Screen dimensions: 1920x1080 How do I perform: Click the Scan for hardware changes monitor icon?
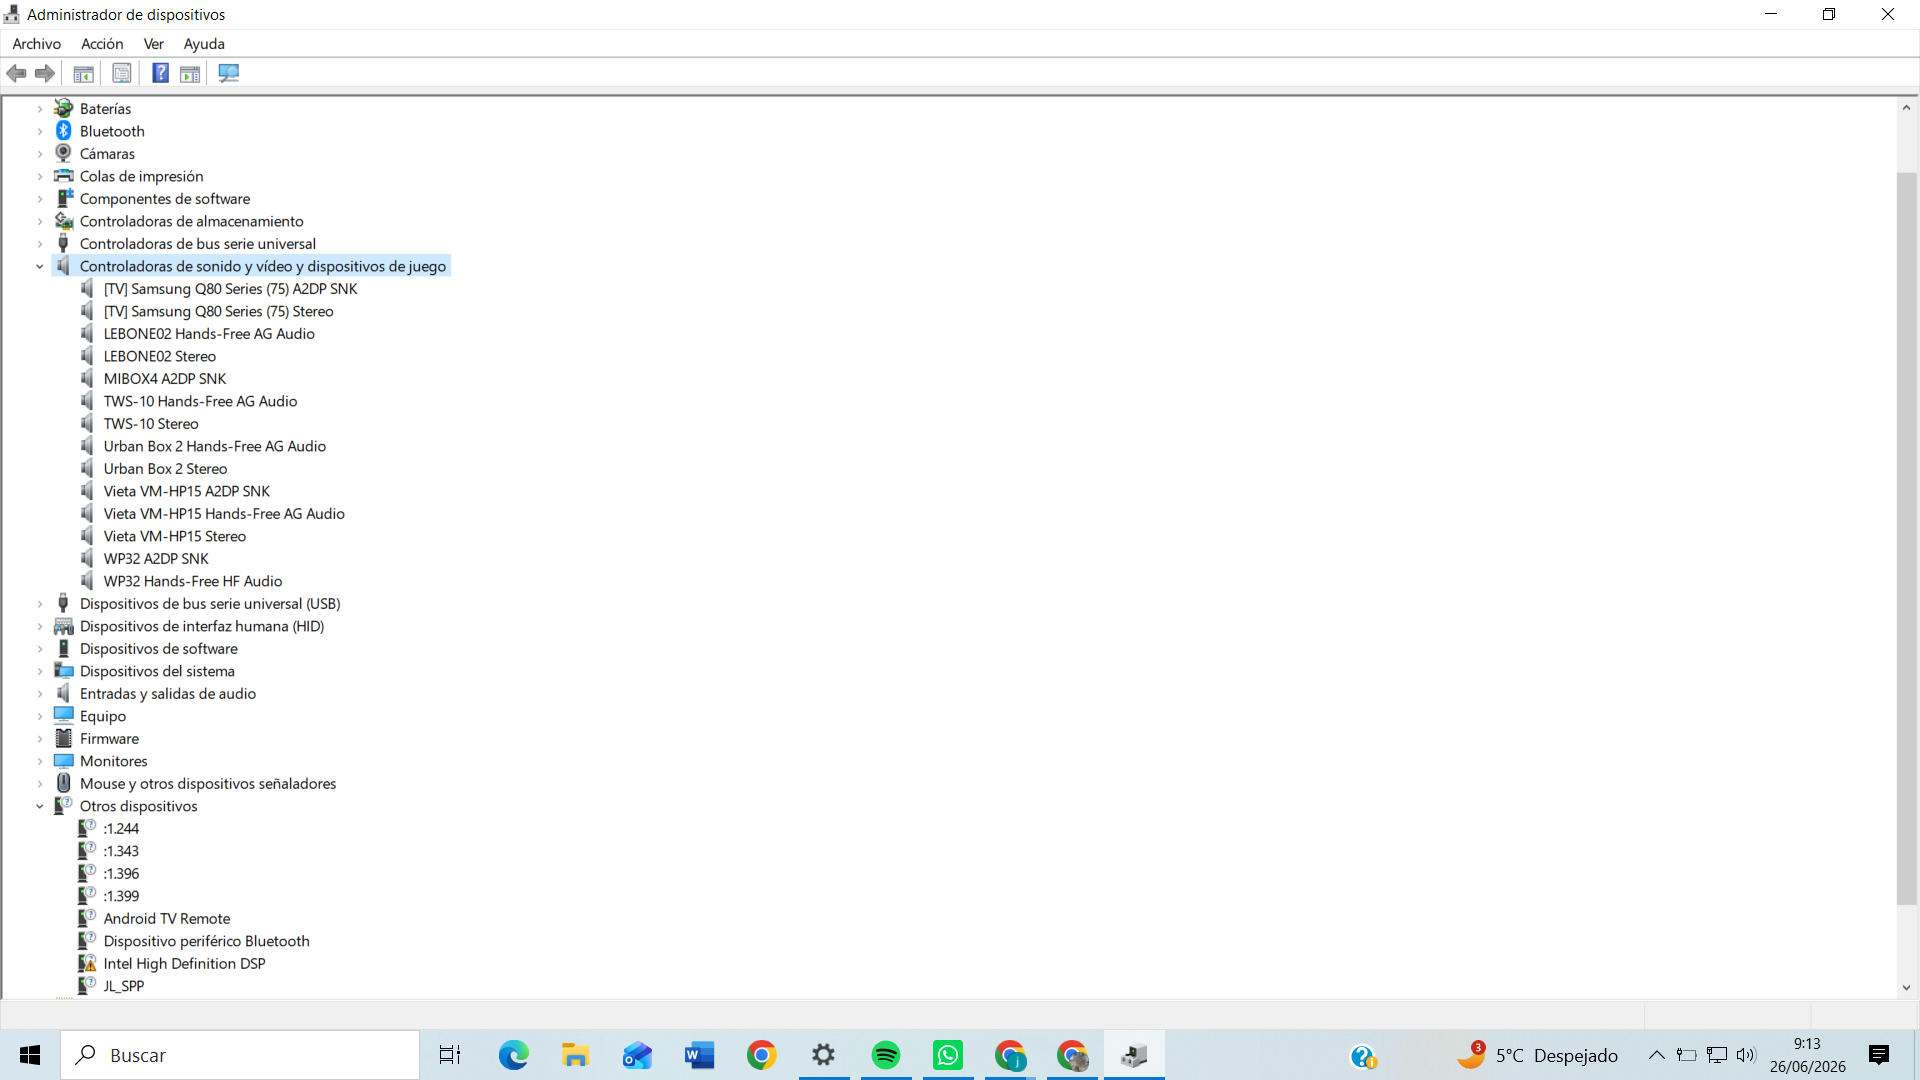tap(229, 73)
